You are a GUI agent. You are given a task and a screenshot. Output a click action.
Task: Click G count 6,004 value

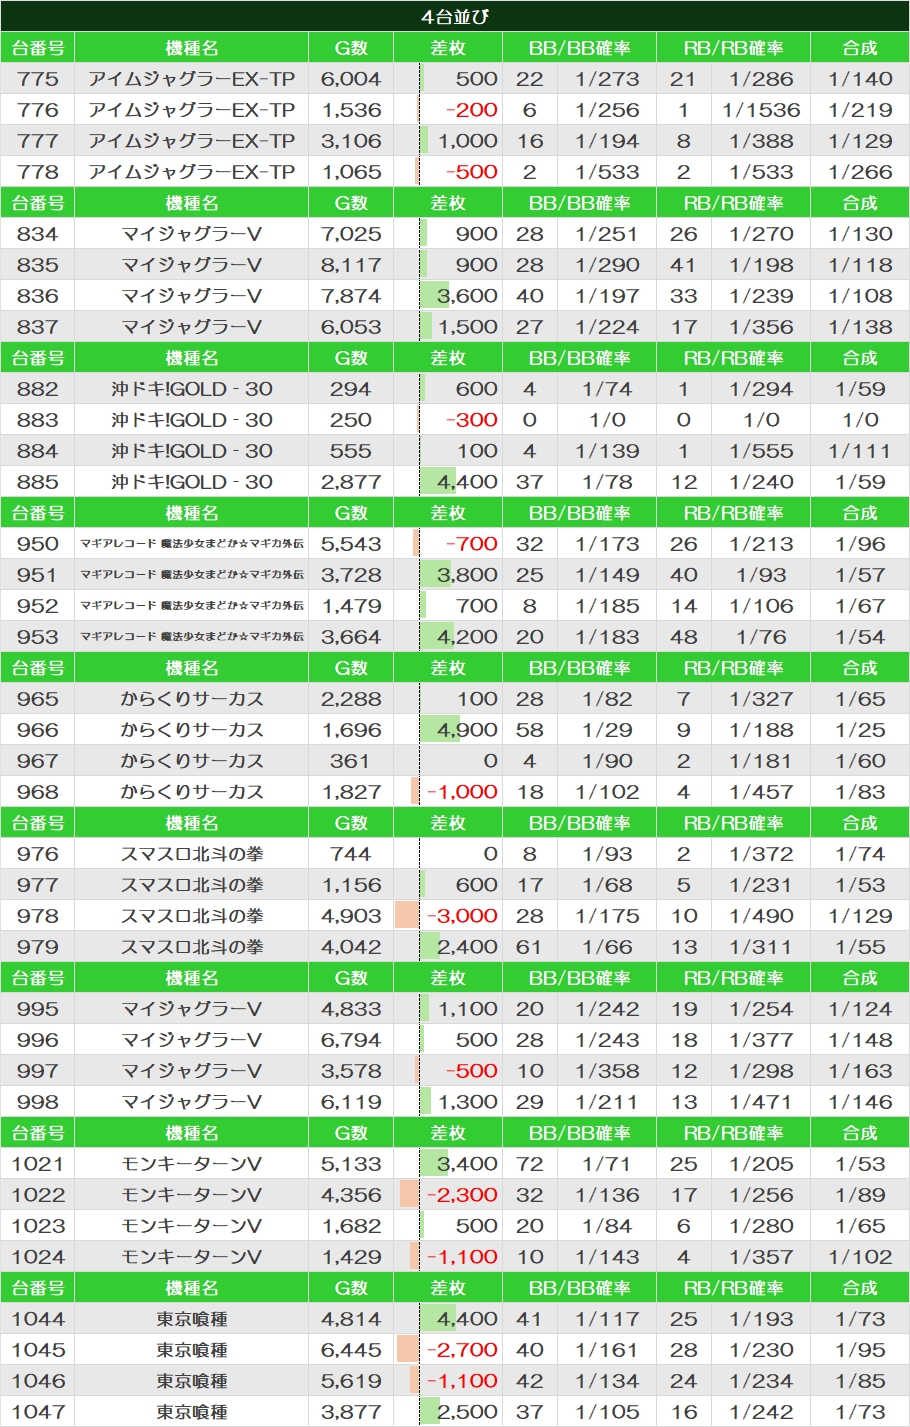pos(351,79)
